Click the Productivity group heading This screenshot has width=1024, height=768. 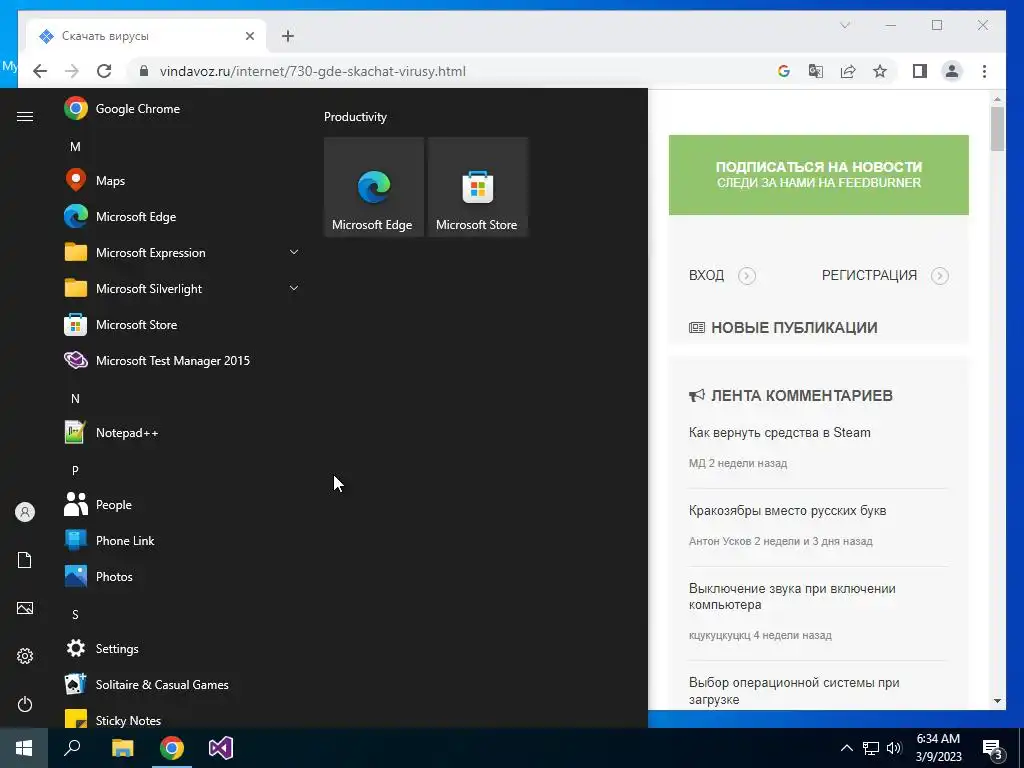click(x=355, y=117)
